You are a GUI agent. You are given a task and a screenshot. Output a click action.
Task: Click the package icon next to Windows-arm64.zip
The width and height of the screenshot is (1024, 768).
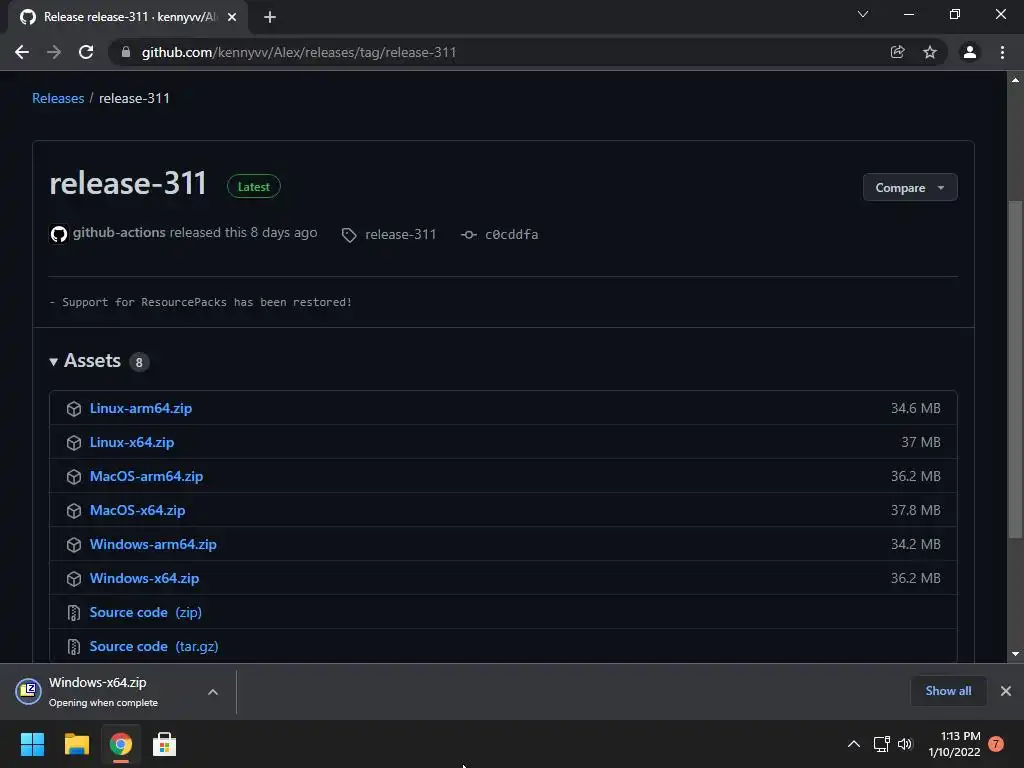[74, 545]
